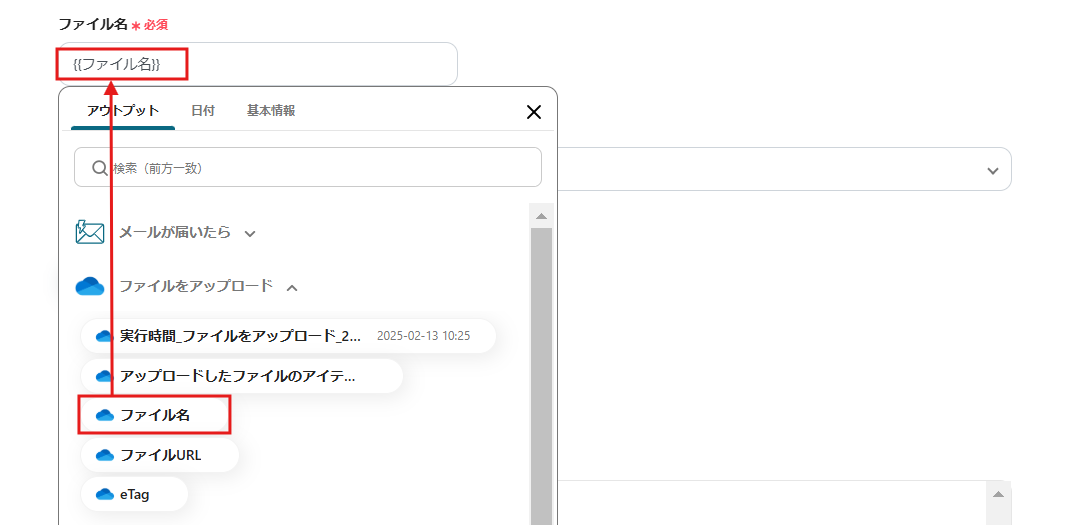This screenshot has height=525, width=1080.
Task: Close the output picker with the X button
Action: point(534,112)
